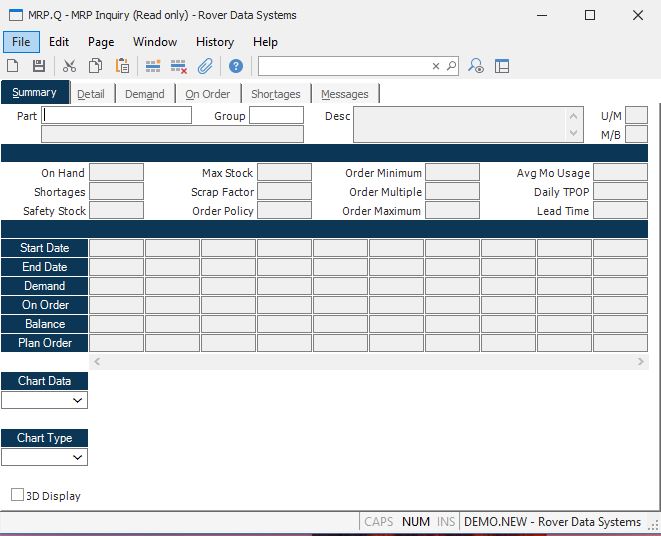Click the Part input field

click(117, 115)
